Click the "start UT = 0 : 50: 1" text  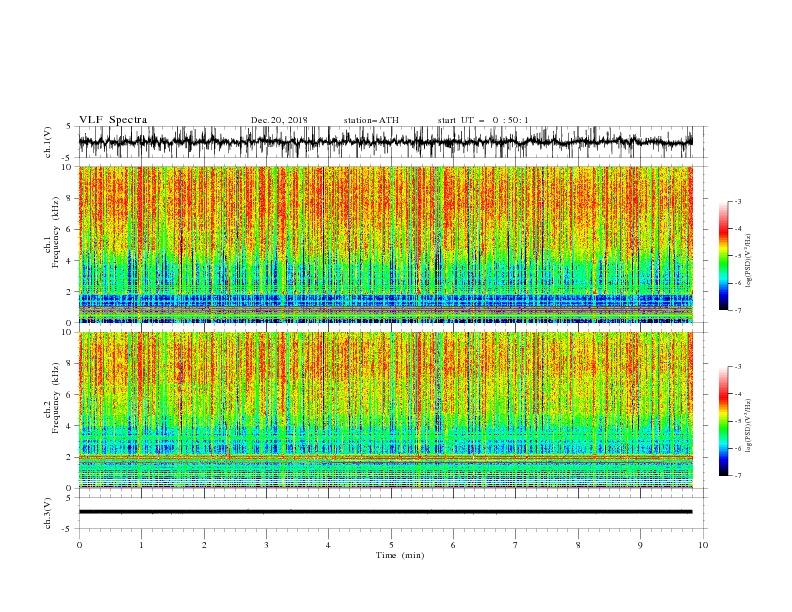pos(483,120)
